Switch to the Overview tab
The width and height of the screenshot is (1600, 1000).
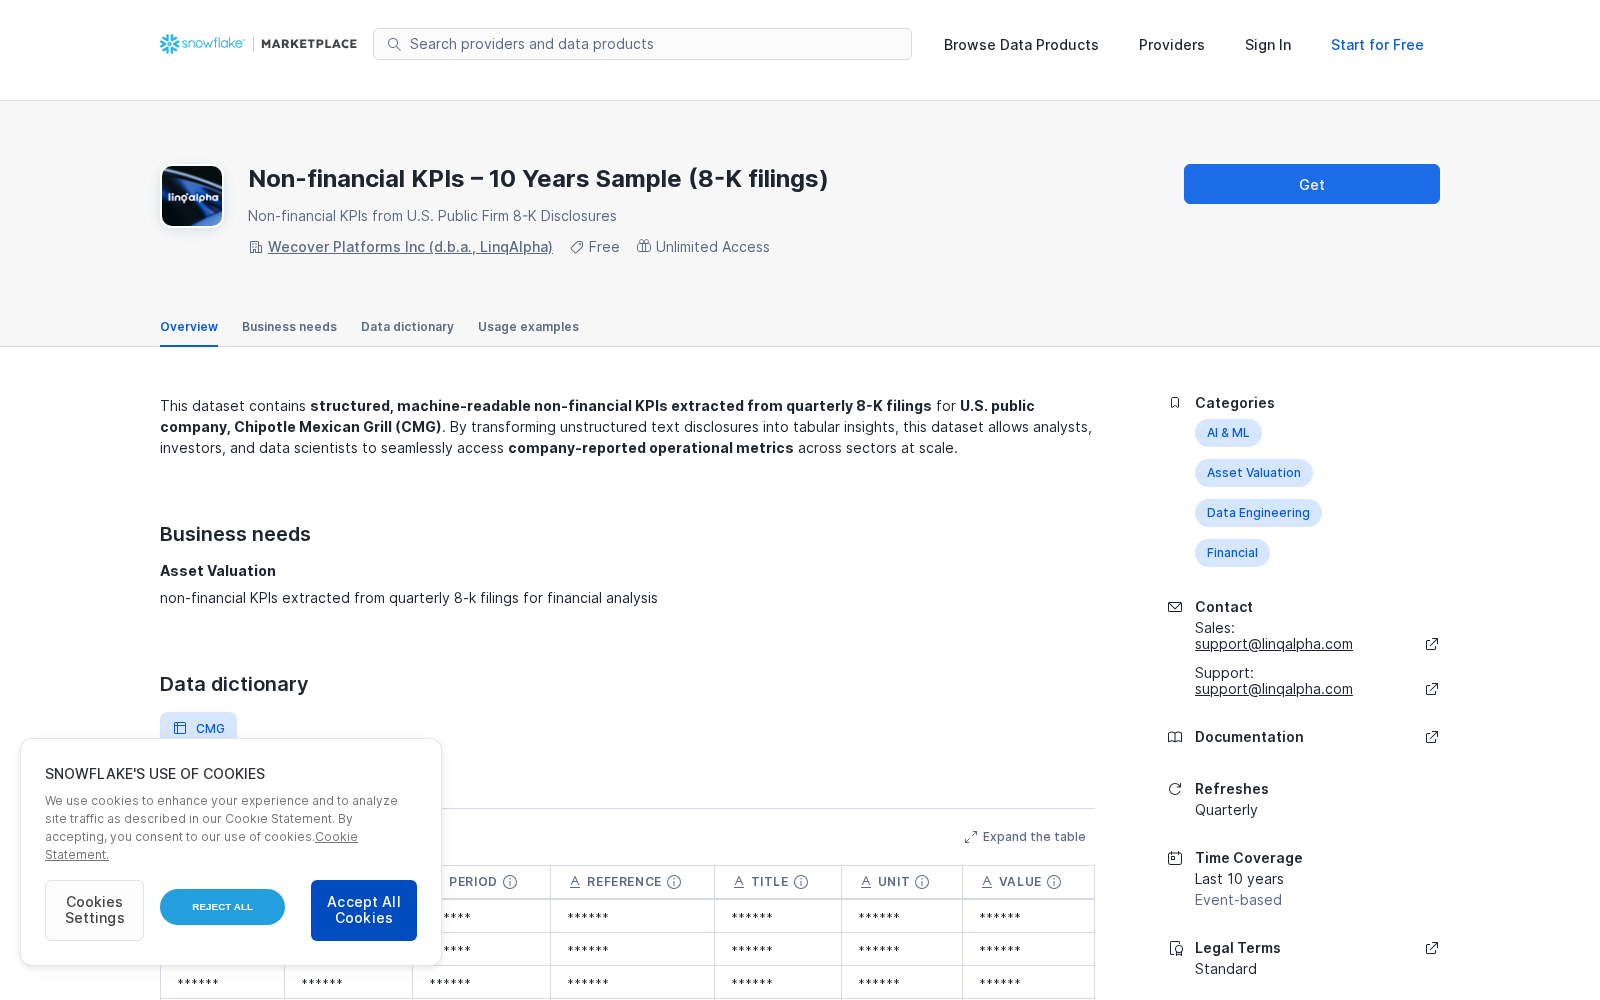189,327
